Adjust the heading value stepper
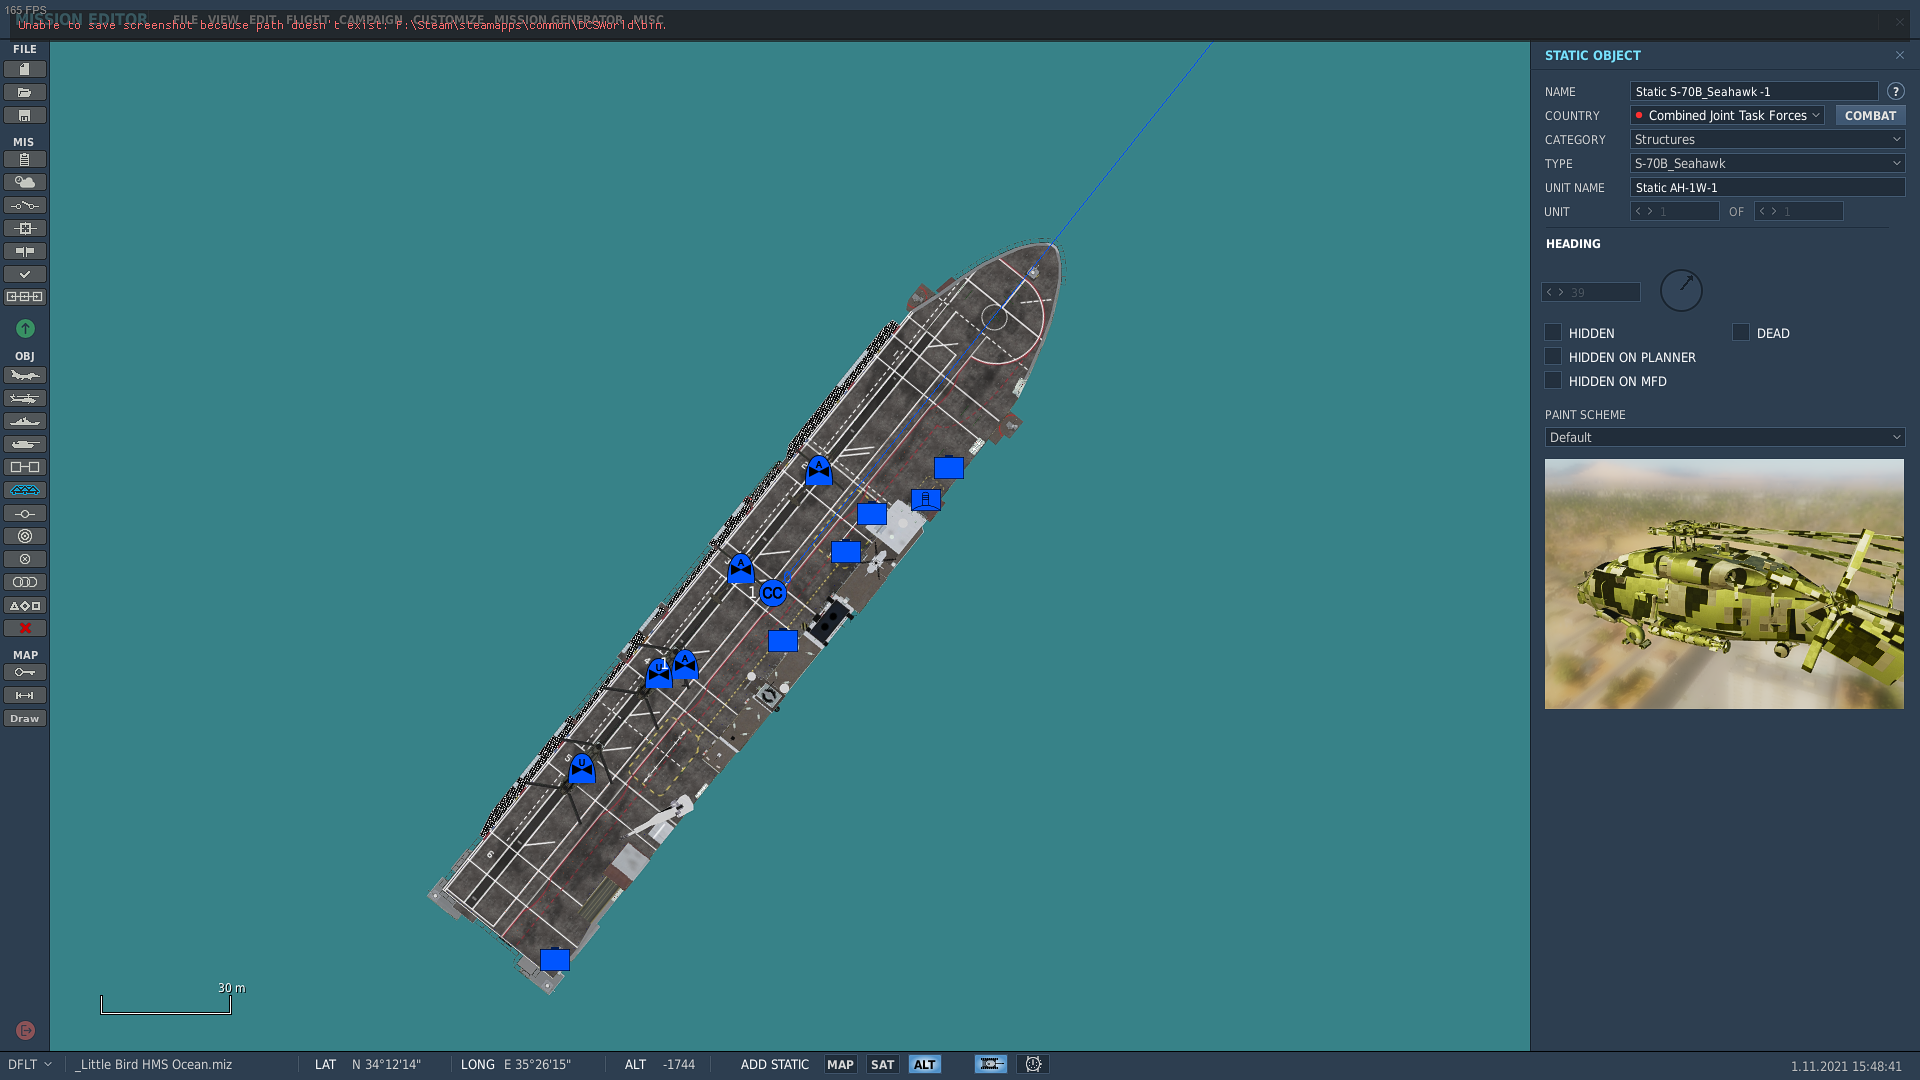 click(1590, 292)
